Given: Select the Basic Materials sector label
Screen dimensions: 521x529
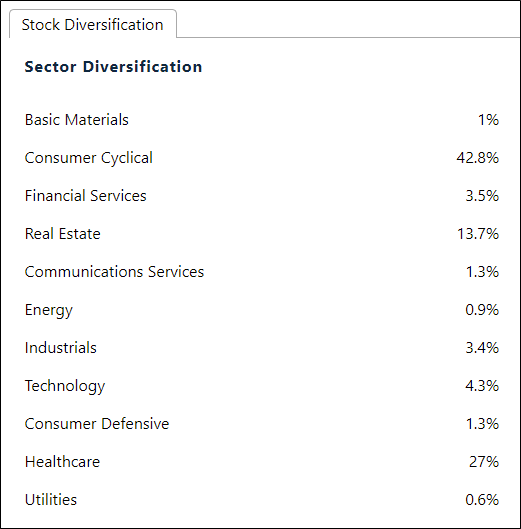Looking at the screenshot, I should point(77,120).
